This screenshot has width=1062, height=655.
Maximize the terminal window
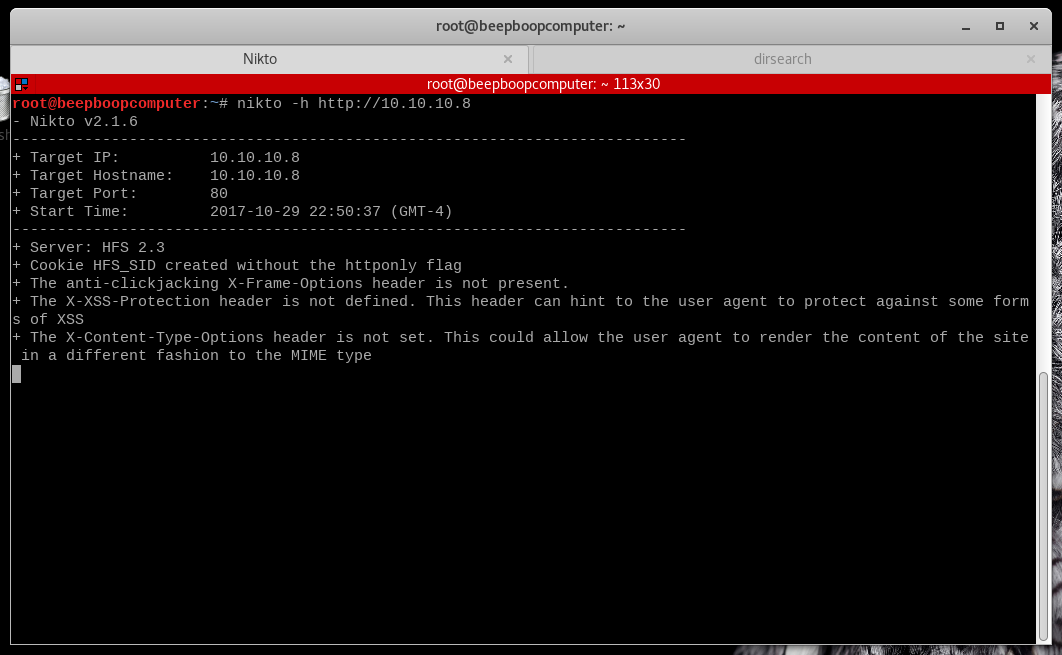[1000, 26]
